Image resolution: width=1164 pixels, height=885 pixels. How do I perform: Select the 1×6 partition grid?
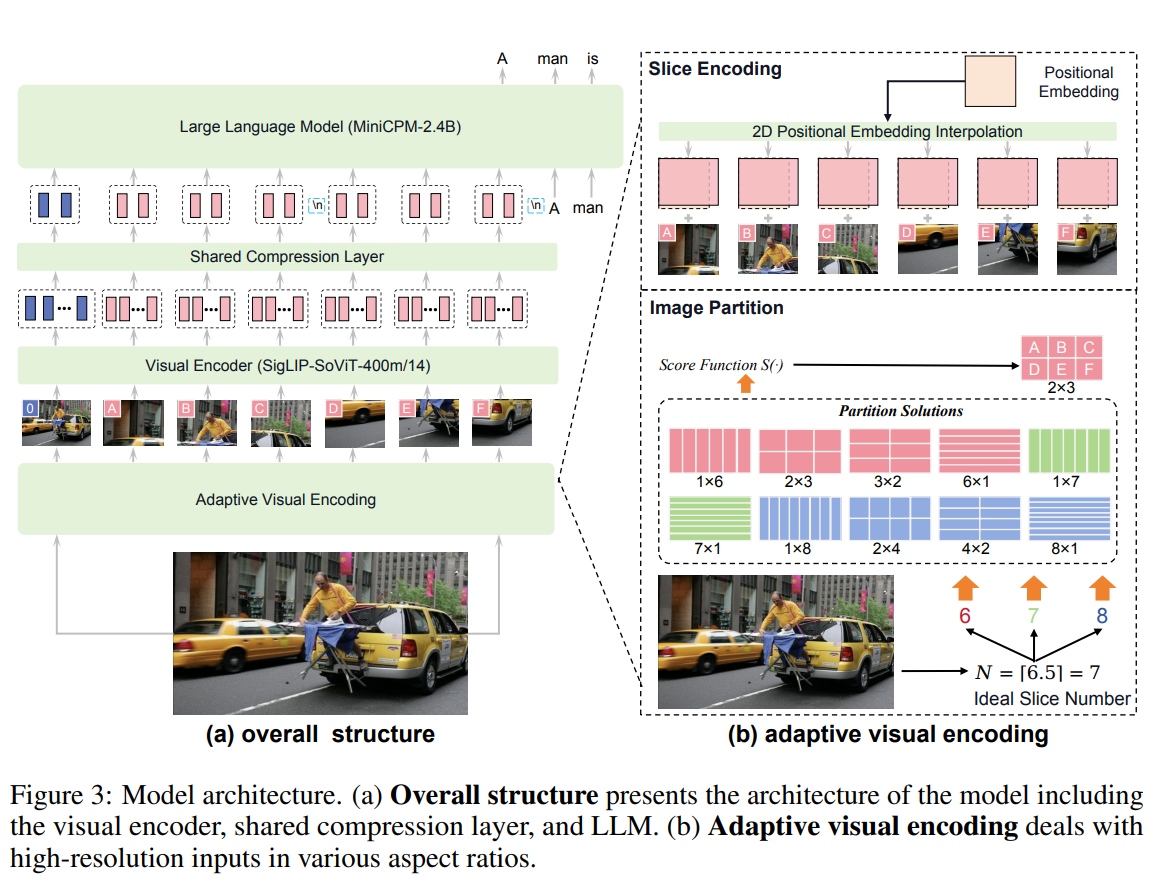710,451
